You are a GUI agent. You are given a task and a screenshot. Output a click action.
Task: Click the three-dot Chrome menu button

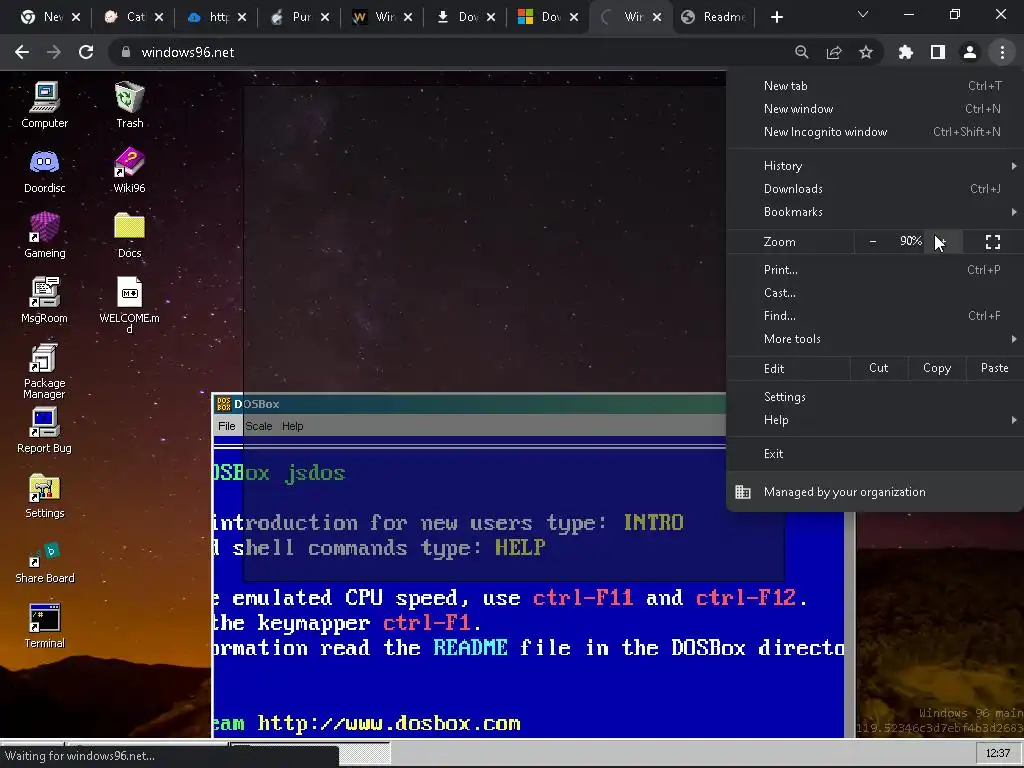coord(1002,52)
